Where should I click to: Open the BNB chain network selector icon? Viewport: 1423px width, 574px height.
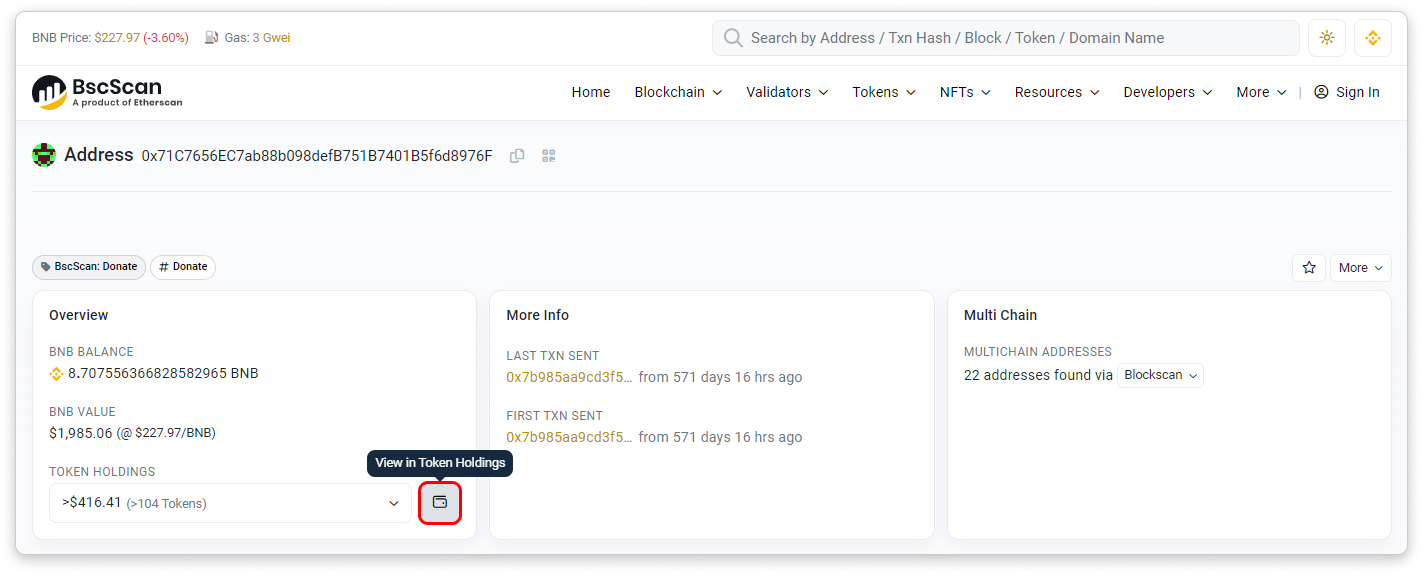(x=1372, y=38)
